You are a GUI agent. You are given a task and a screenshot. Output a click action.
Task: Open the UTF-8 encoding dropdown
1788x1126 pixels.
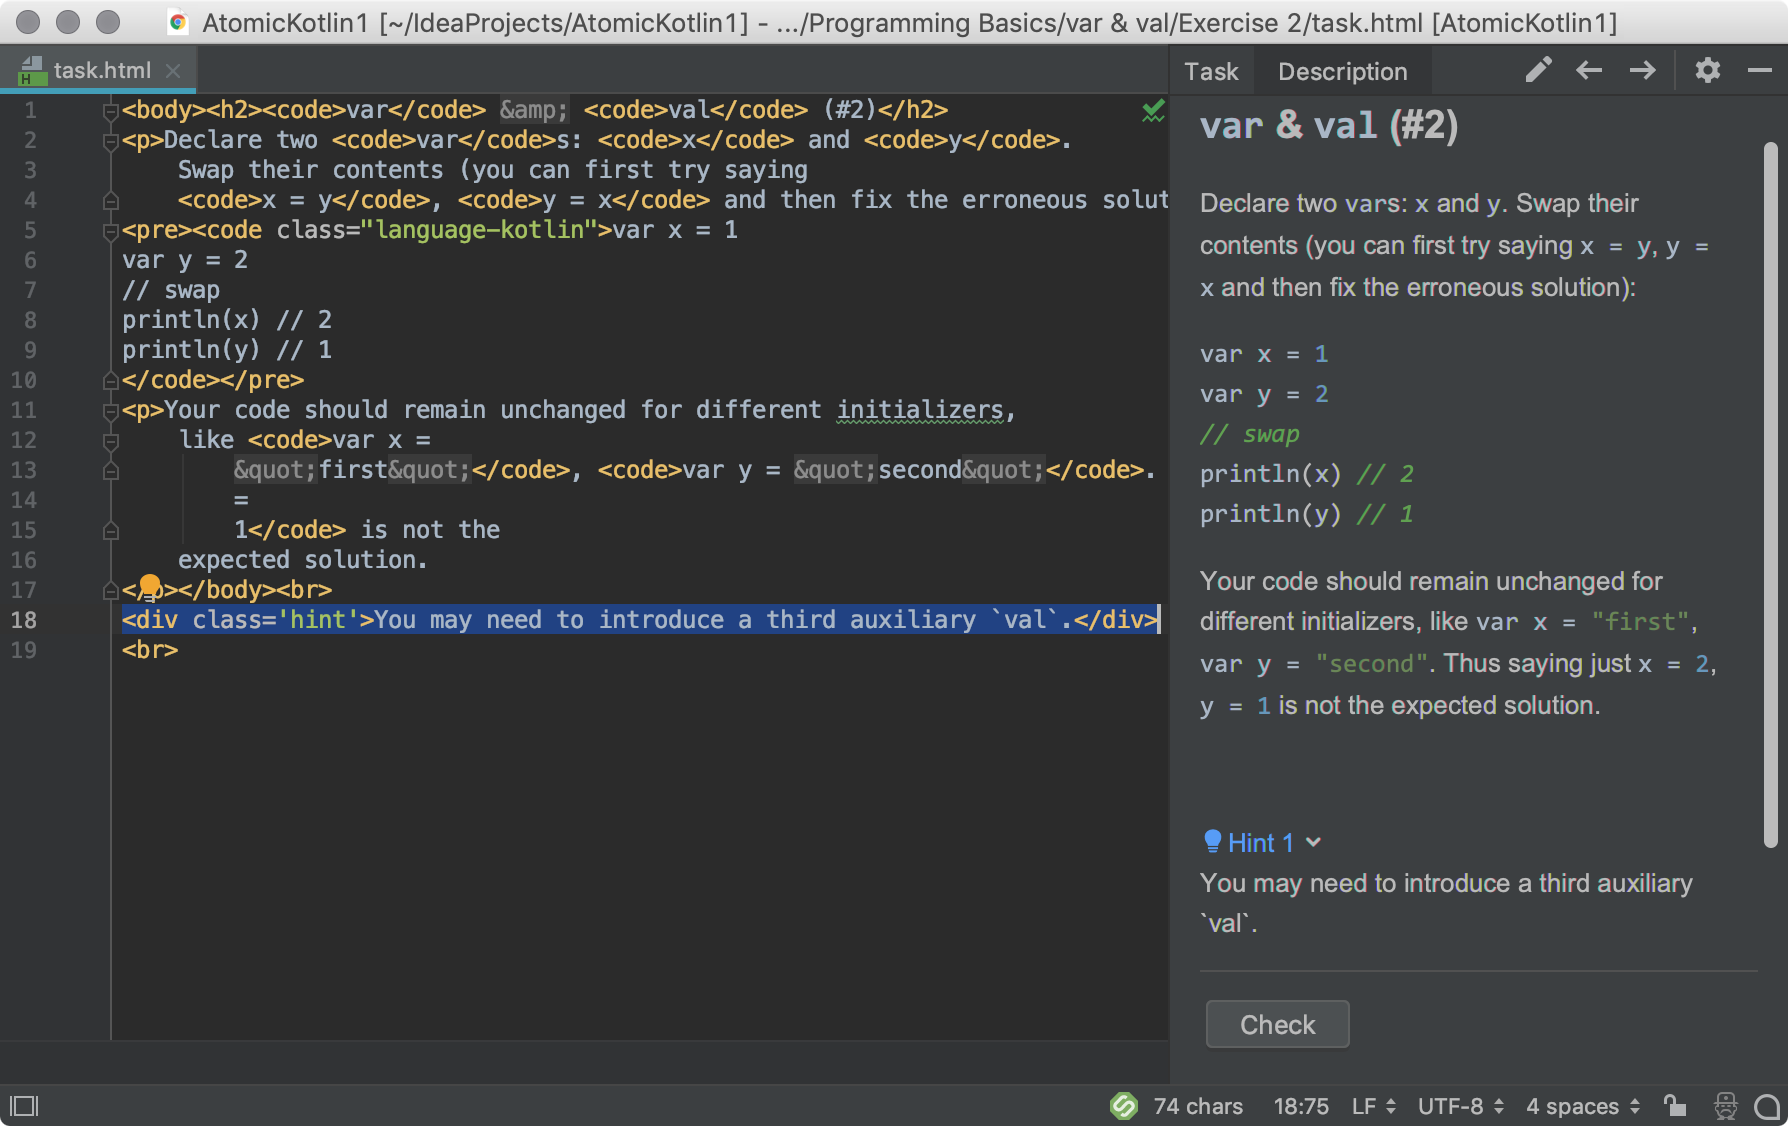click(1460, 1106)
